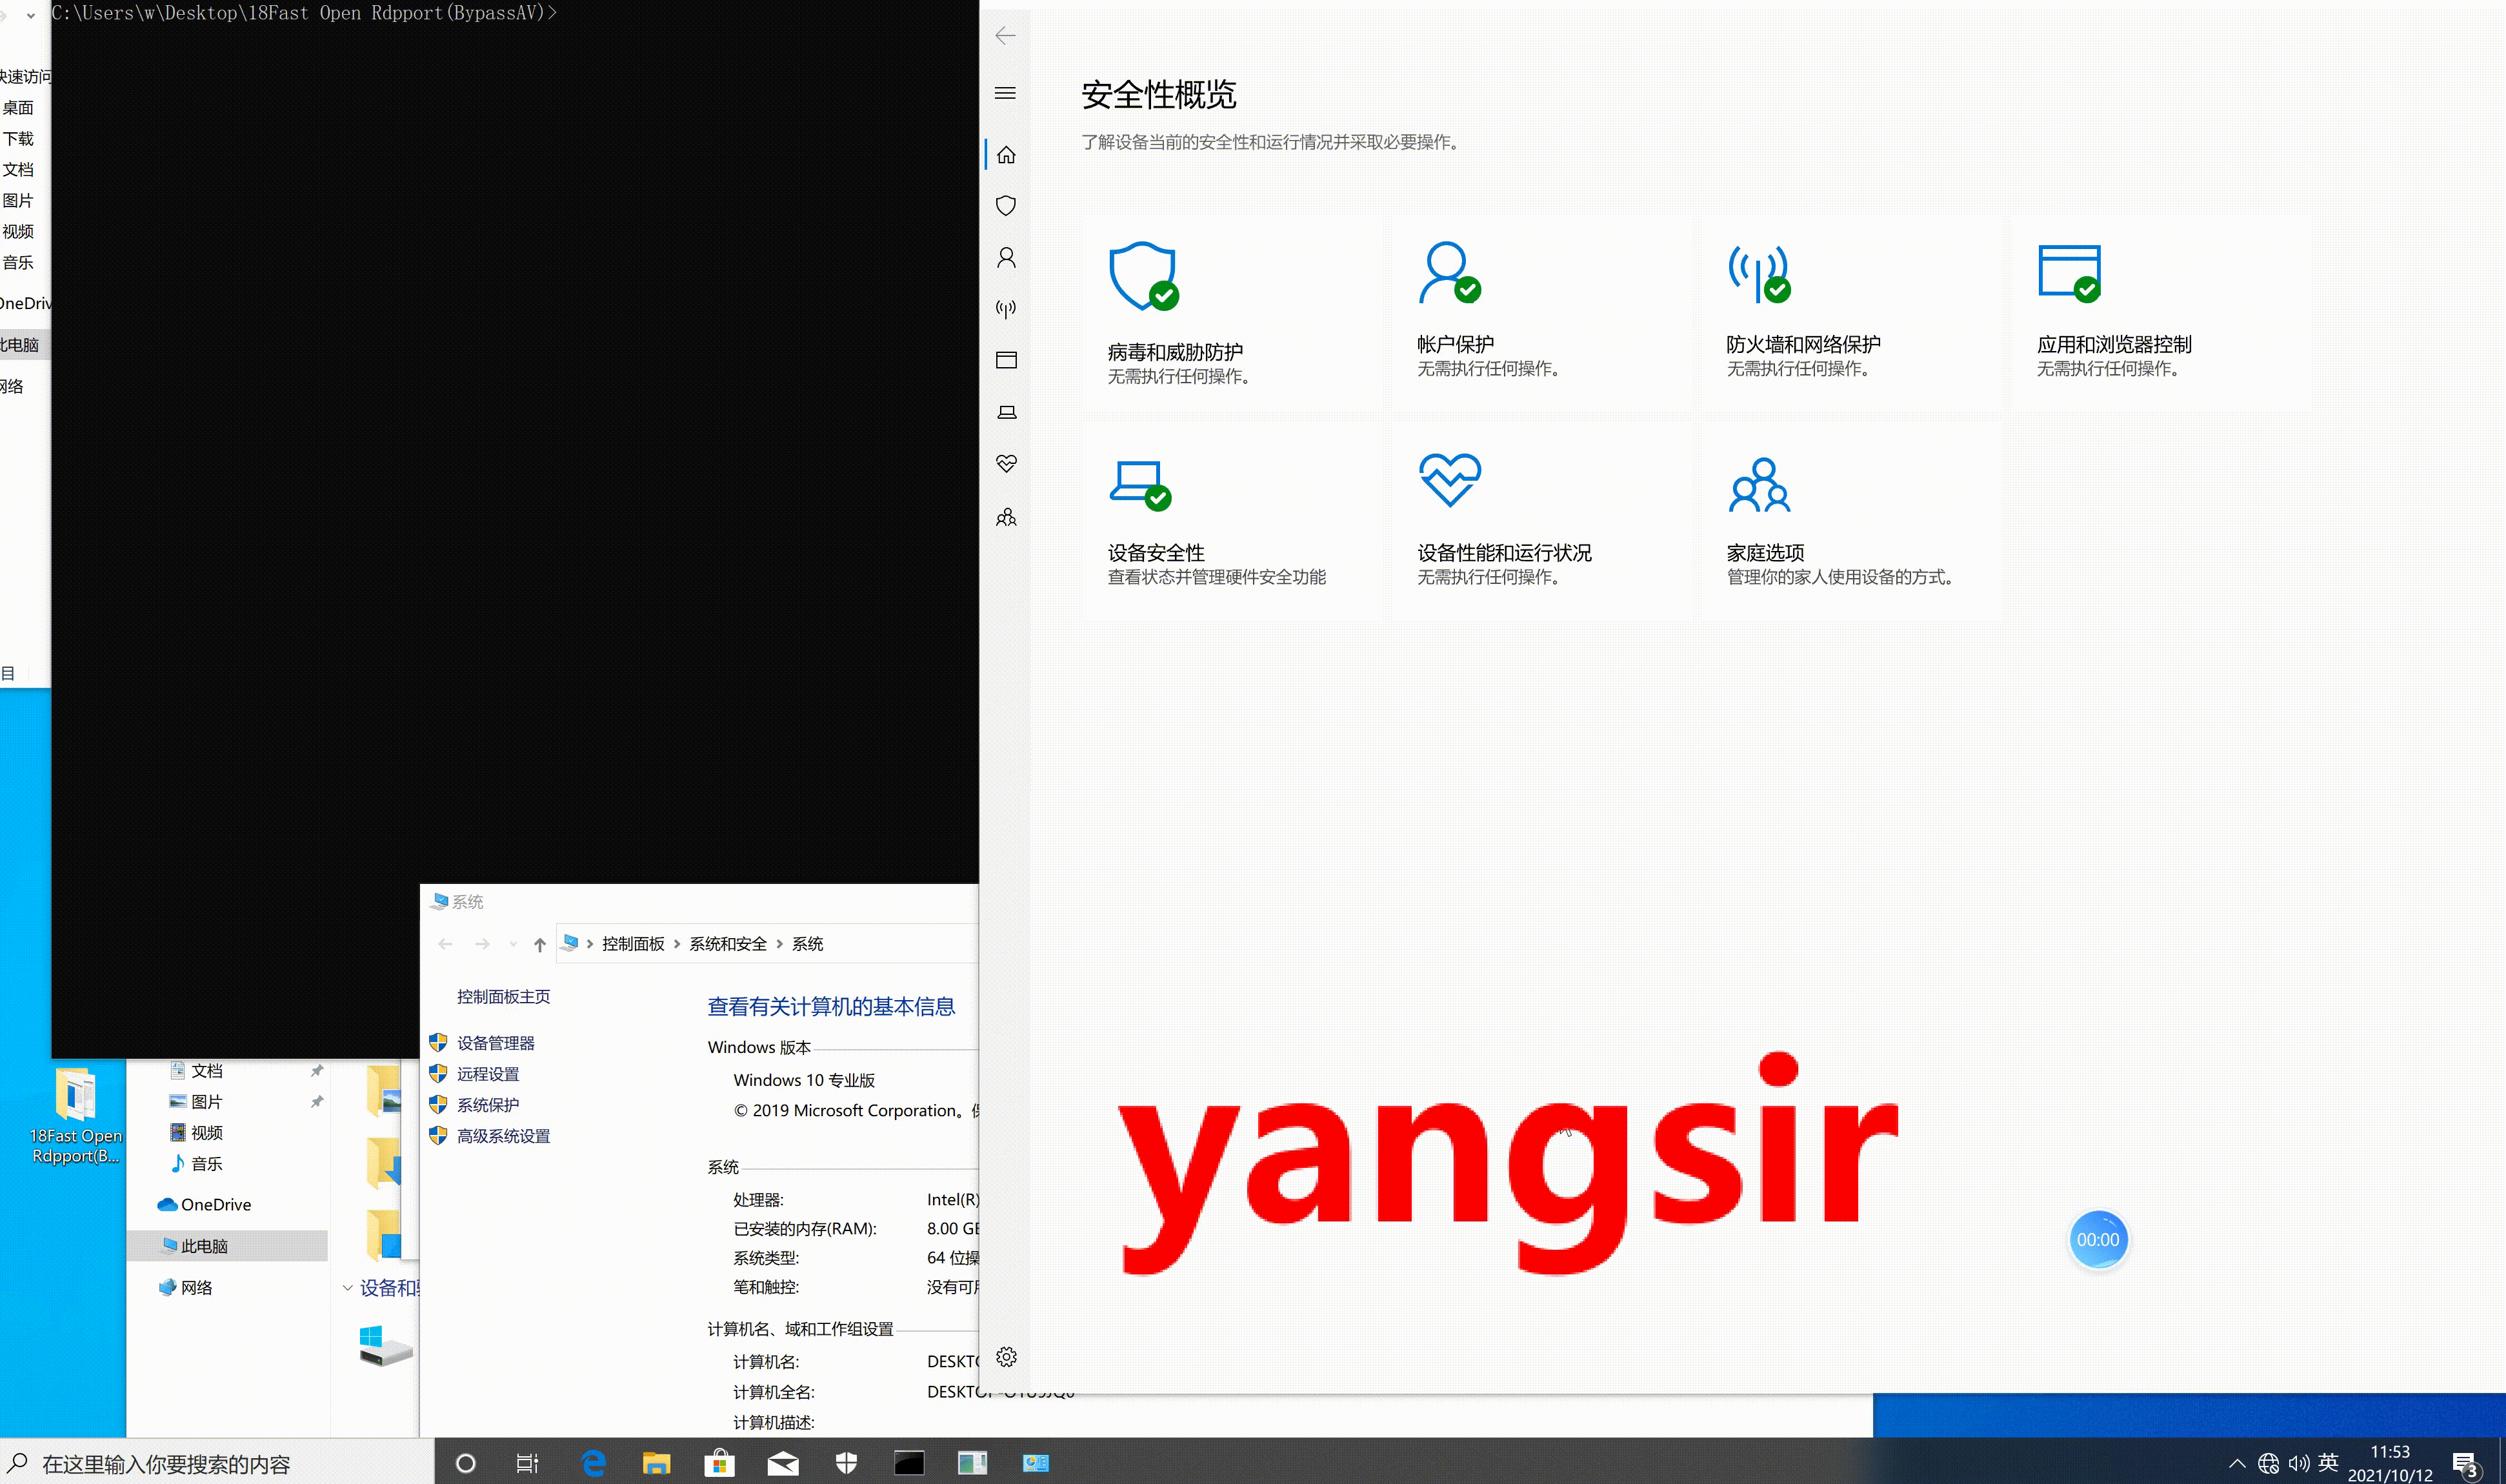Expand the hamburger navigation menu
2506x1484 pixels.
(x=1006, y=93)
